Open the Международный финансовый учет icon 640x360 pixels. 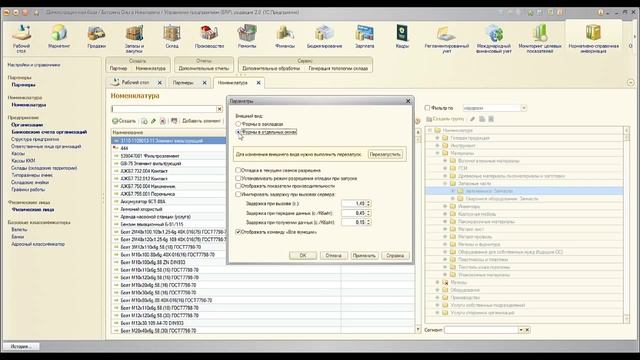tap(493, 39)
